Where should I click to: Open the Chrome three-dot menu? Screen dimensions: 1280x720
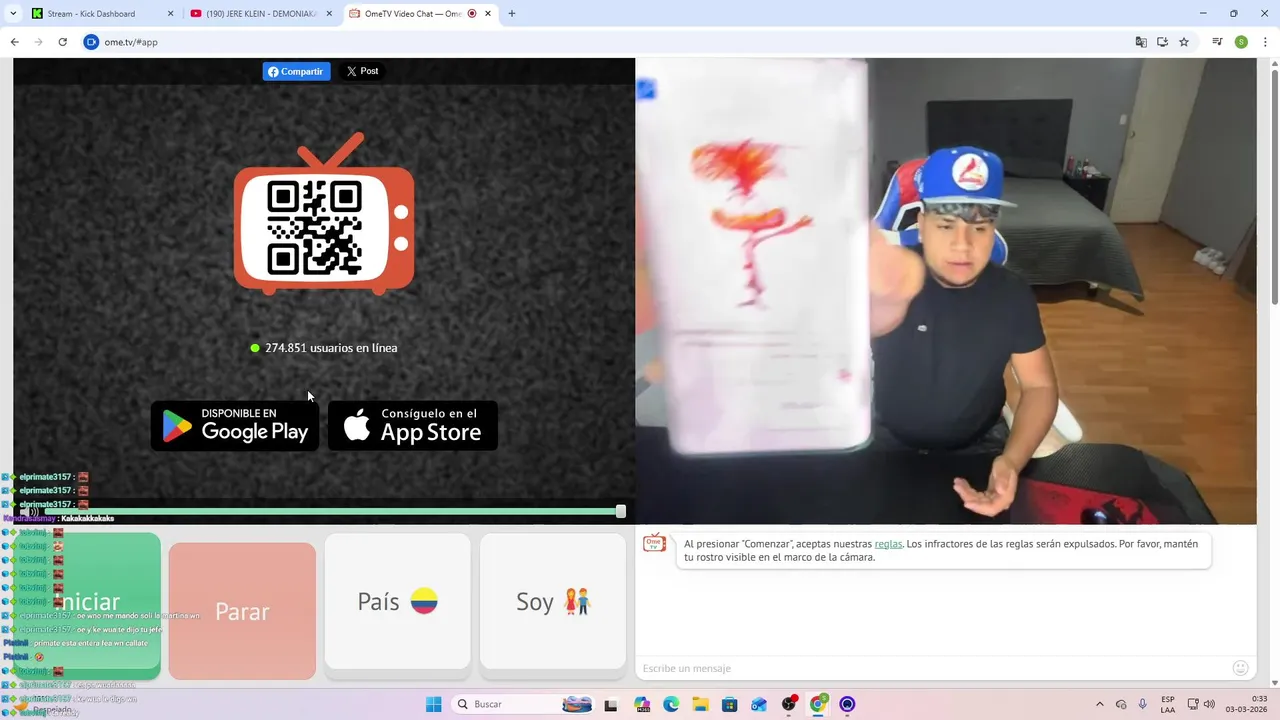1265,42
